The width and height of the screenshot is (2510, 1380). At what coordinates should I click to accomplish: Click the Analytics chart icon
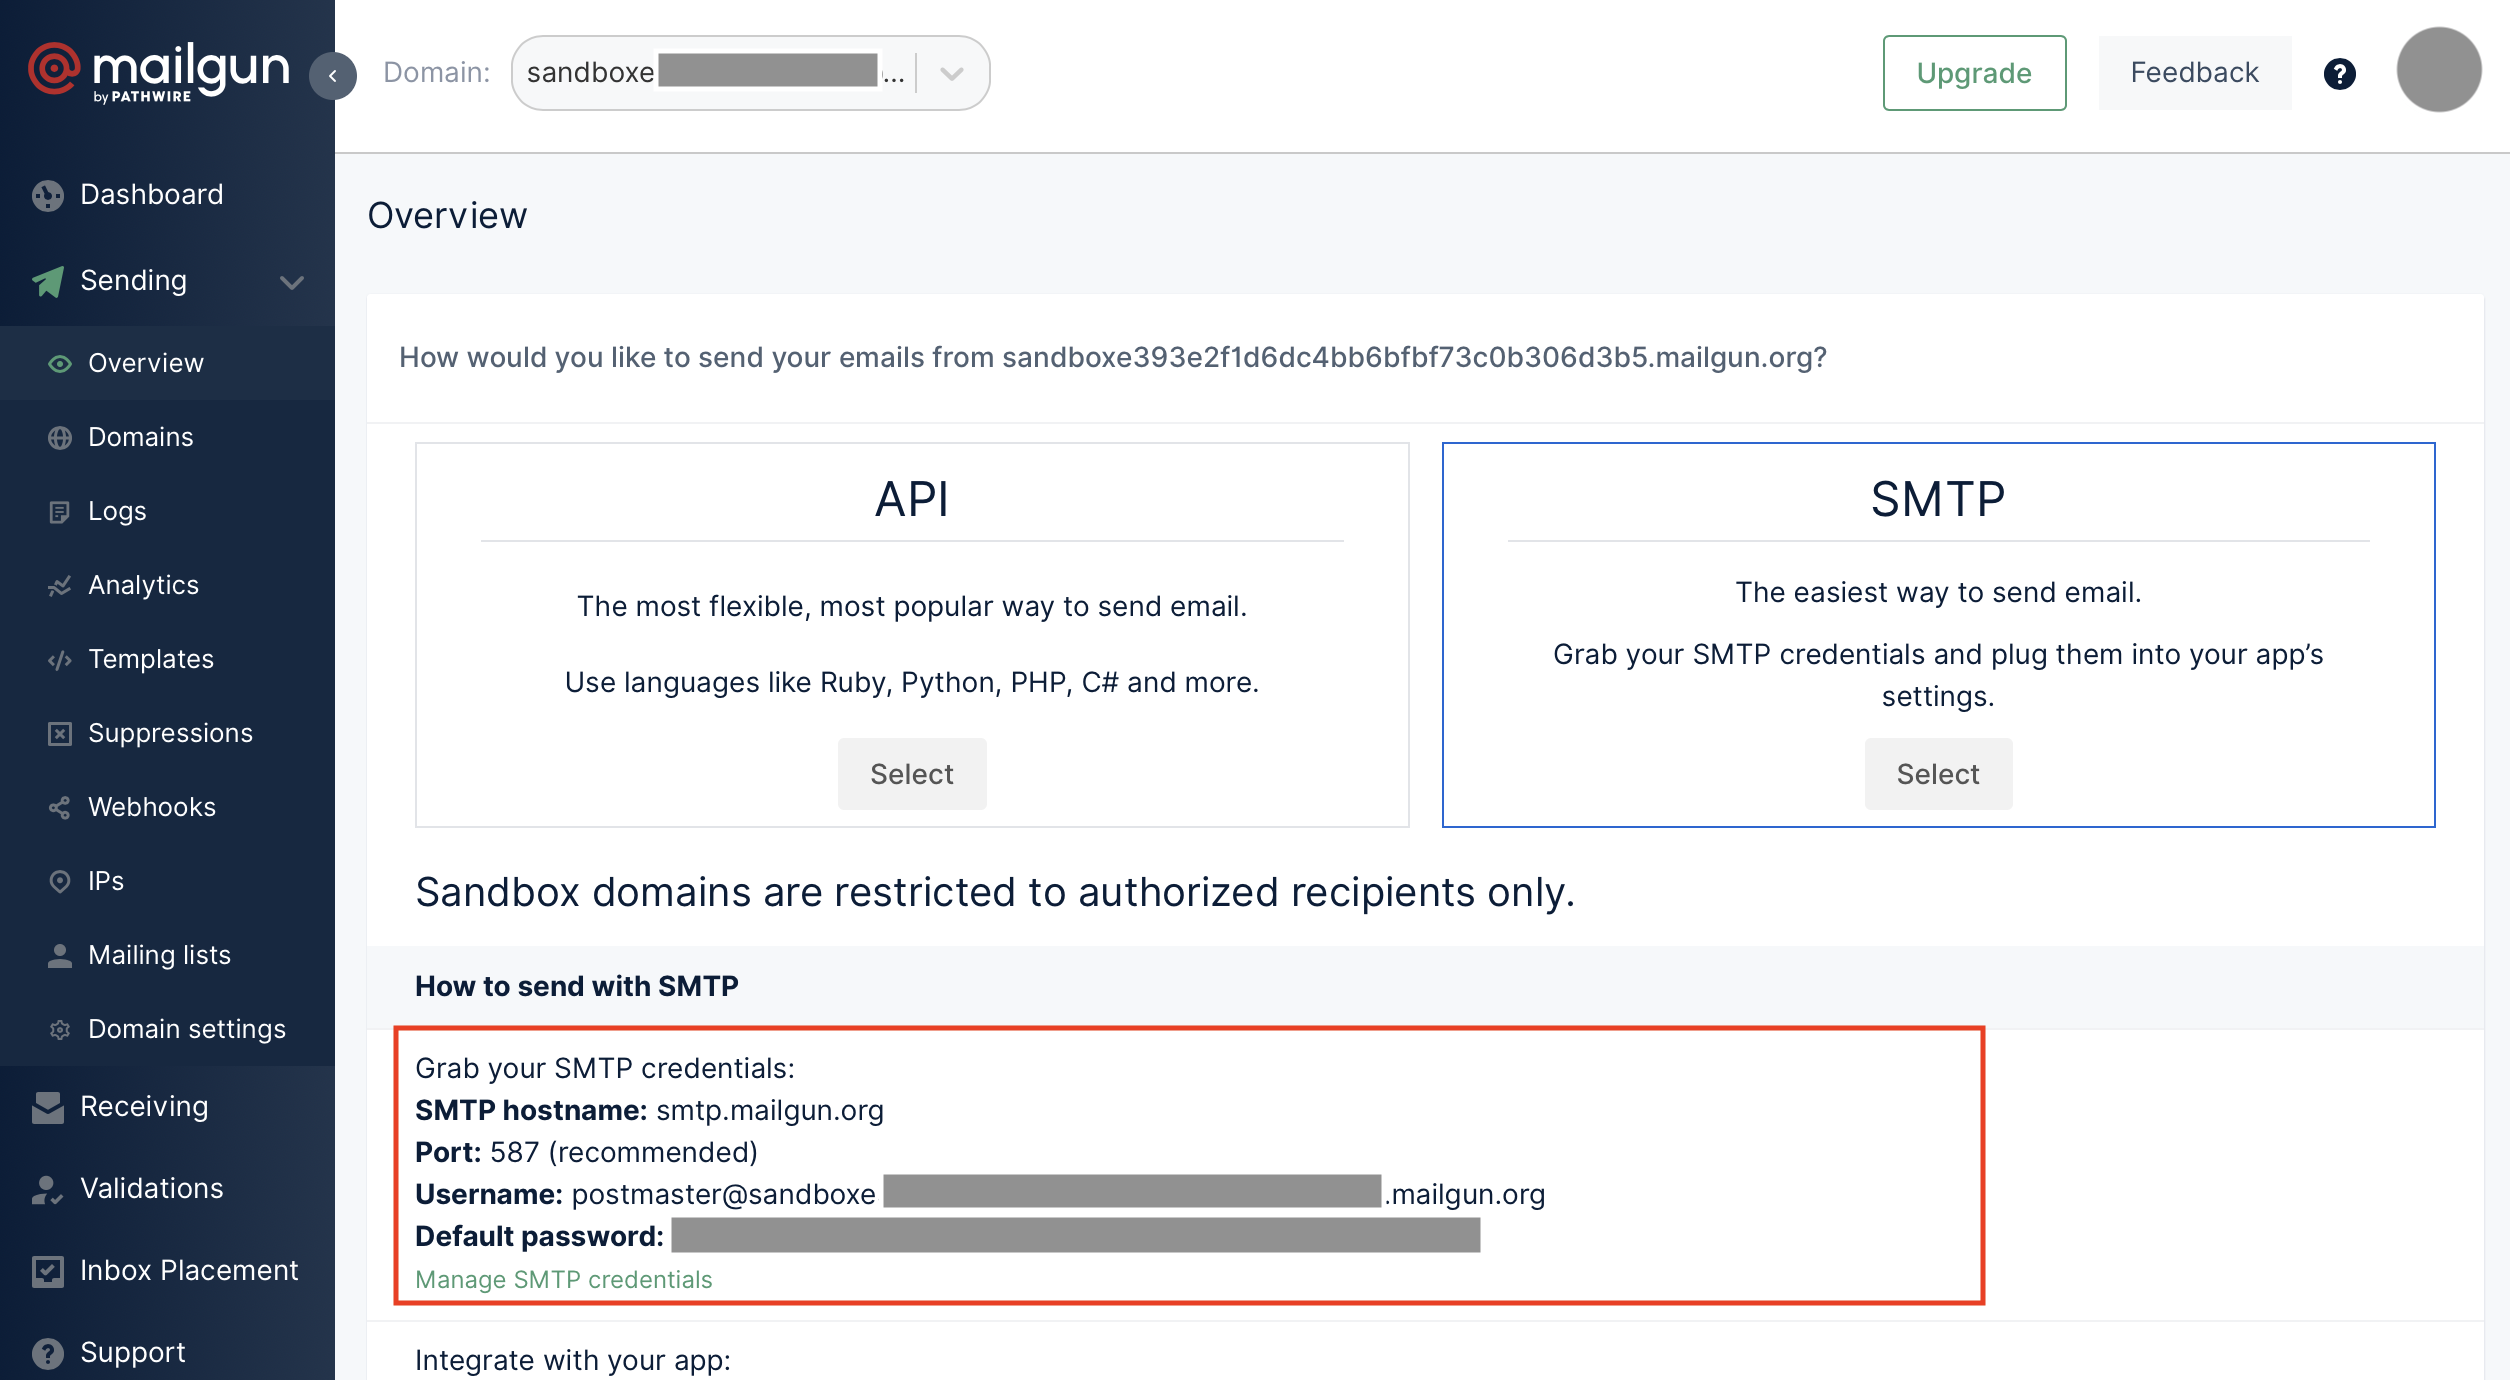pyautogui.click(x=60, y=585)
